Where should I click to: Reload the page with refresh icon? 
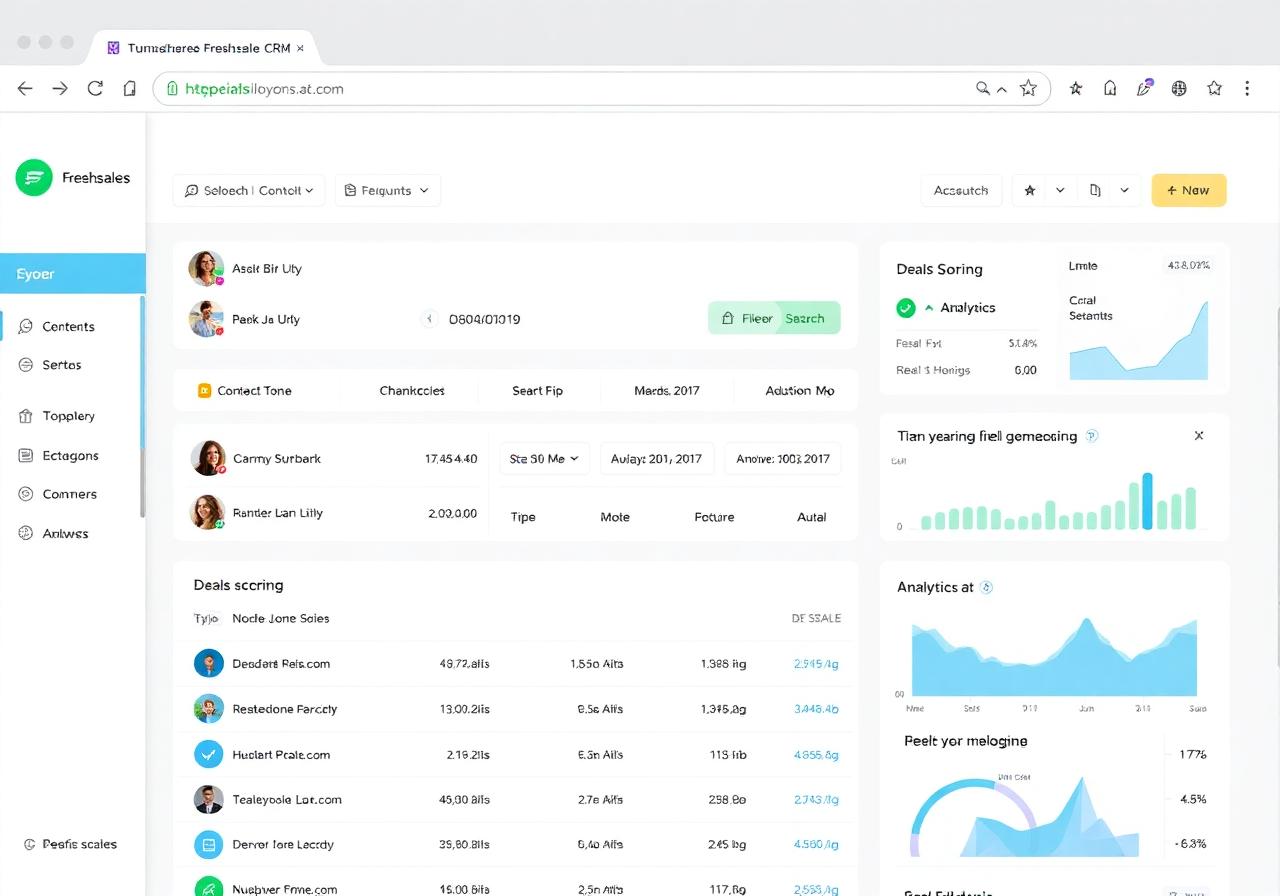(x=95, y=88)
